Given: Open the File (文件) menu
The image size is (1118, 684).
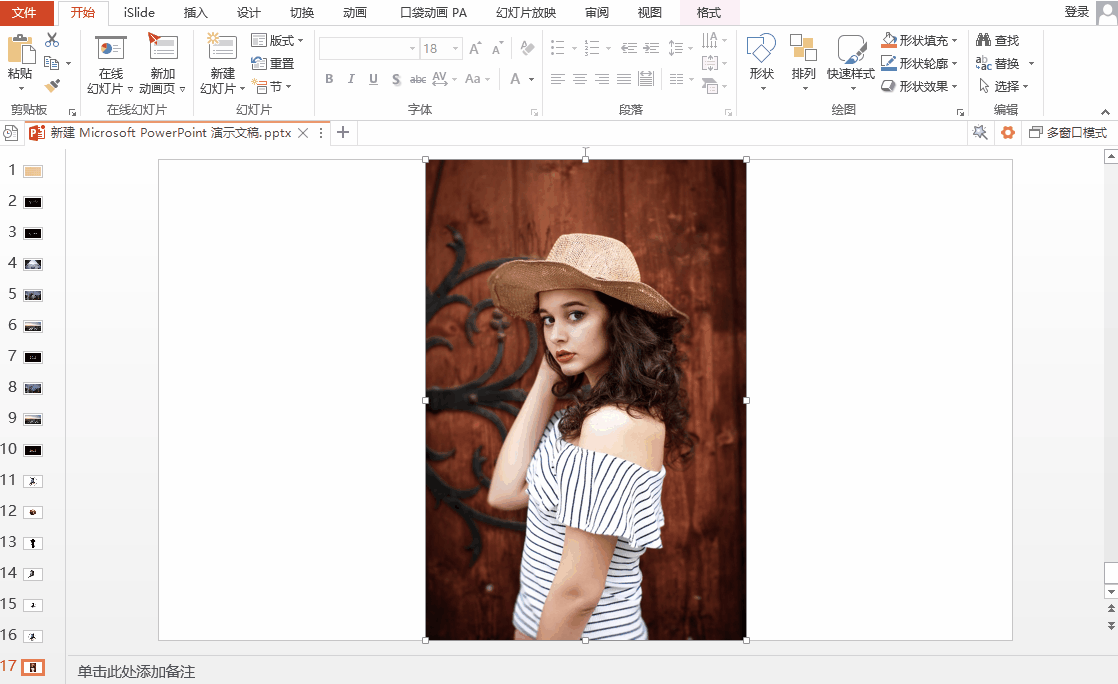Looking at the screenshot, I should 26,13.
